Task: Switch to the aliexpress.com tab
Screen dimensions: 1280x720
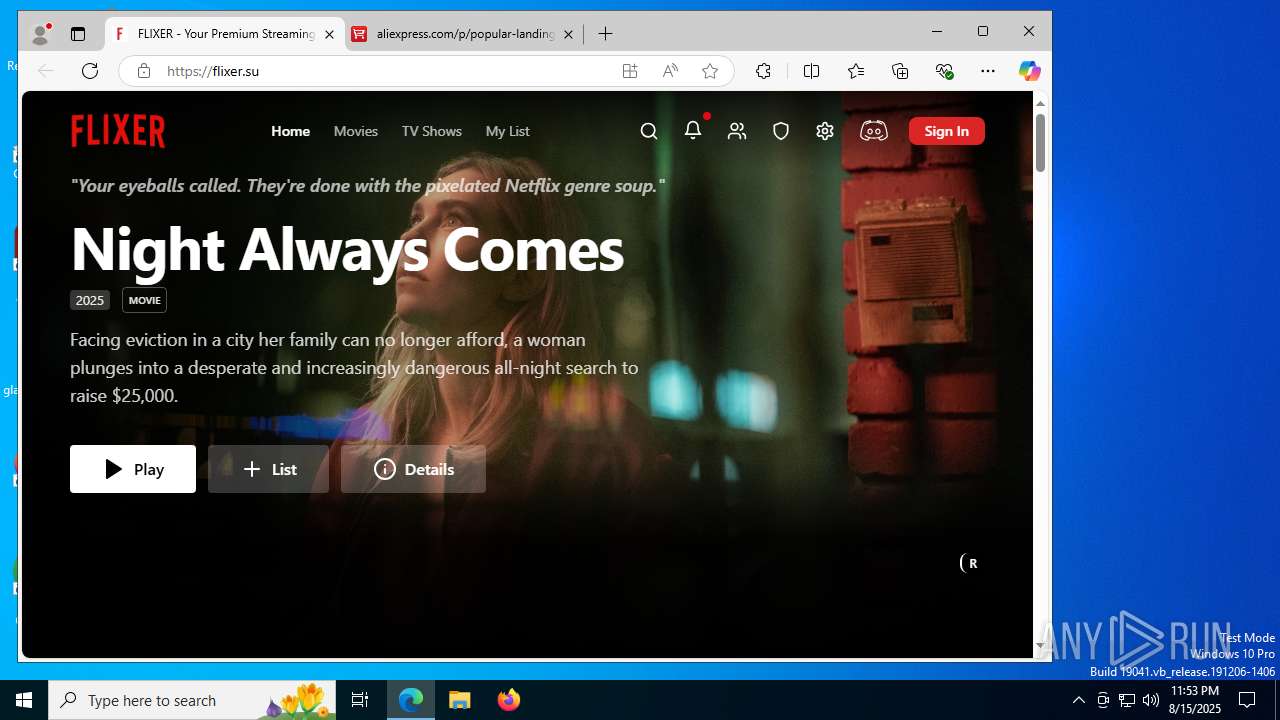Action: [464, 34]
